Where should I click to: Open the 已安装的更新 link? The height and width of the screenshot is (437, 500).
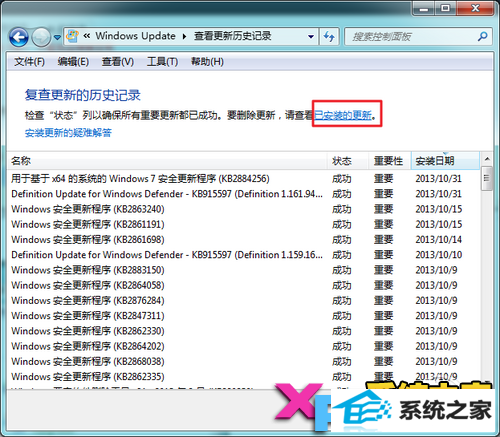coord(343,115)
